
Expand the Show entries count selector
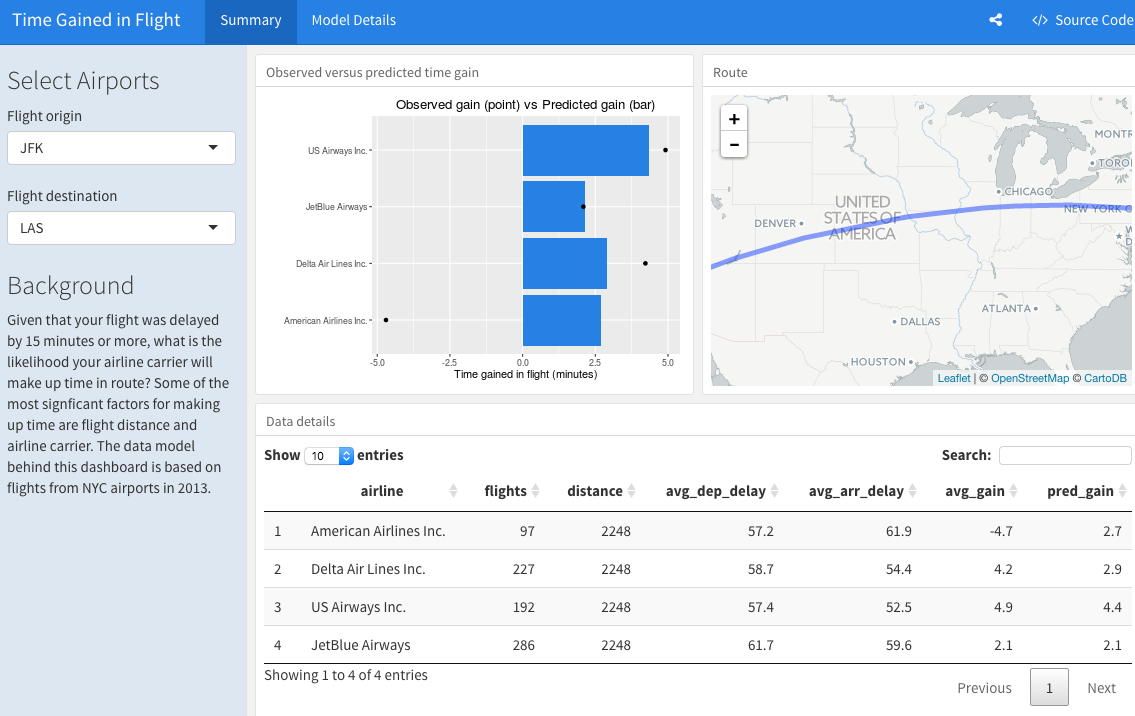click(x=330, y=456)
